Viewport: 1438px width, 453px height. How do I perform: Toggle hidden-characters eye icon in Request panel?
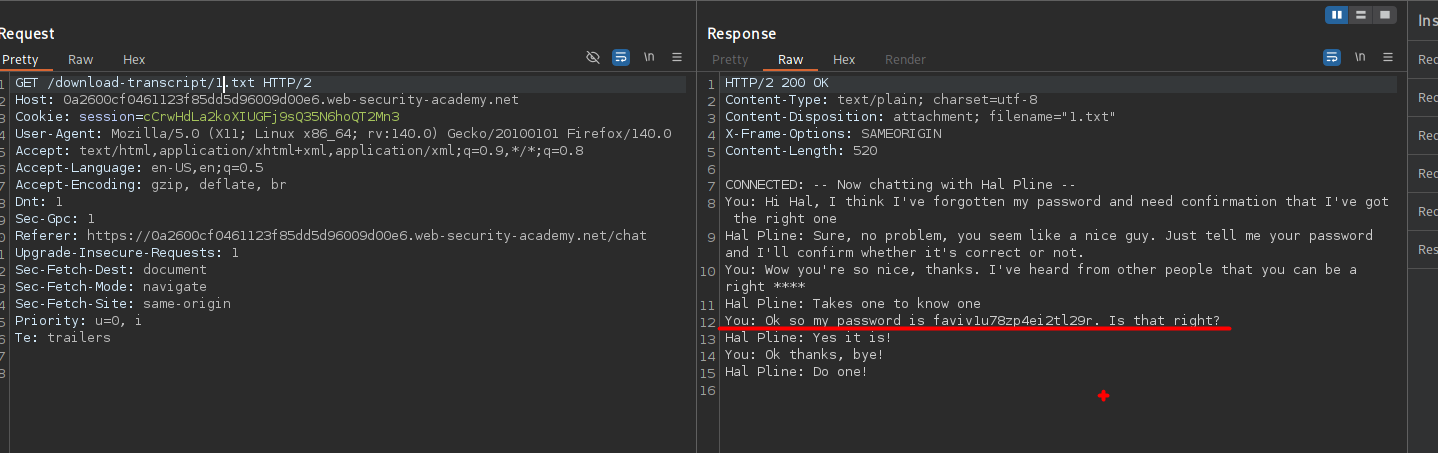tap(592, 58)
